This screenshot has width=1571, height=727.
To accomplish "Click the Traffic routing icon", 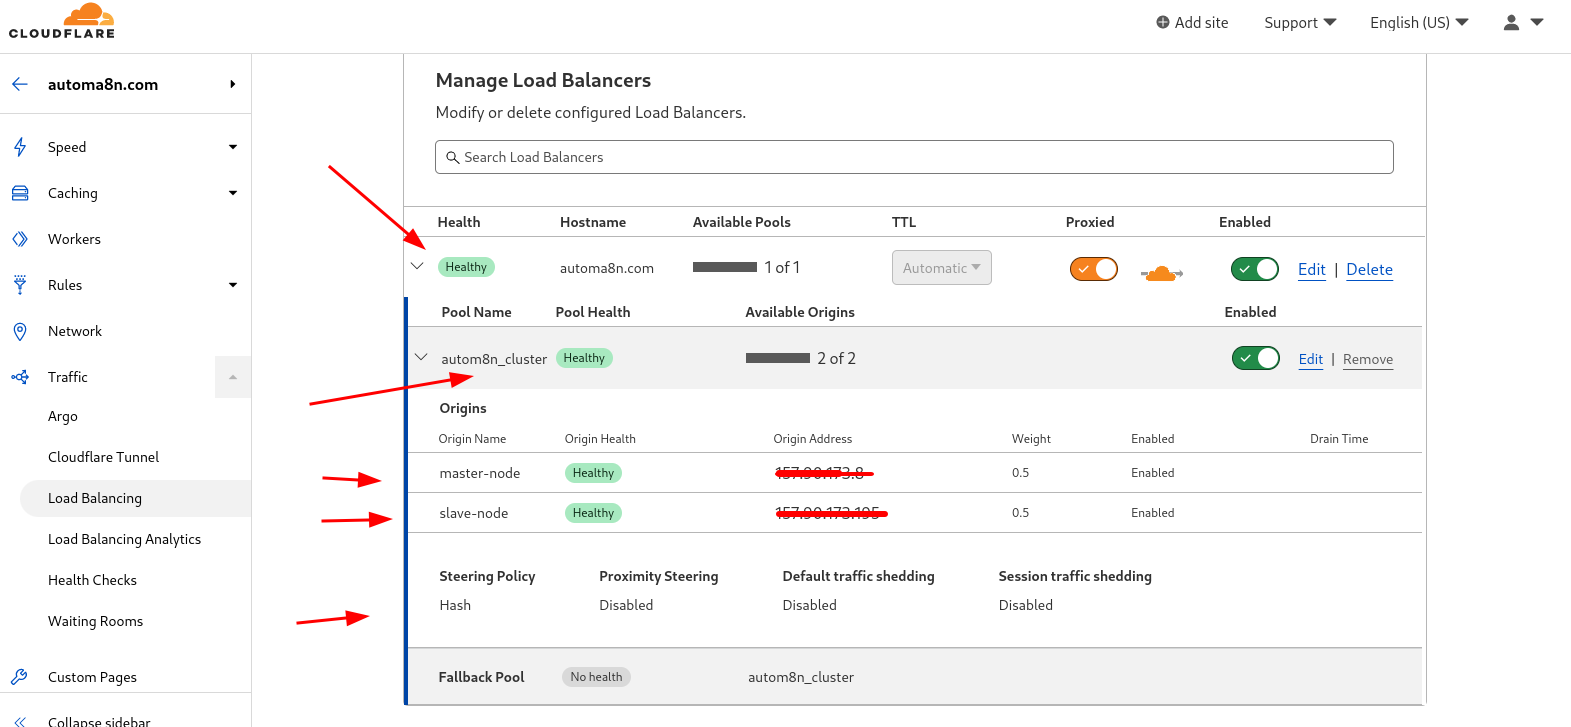I will pos(20,377).
